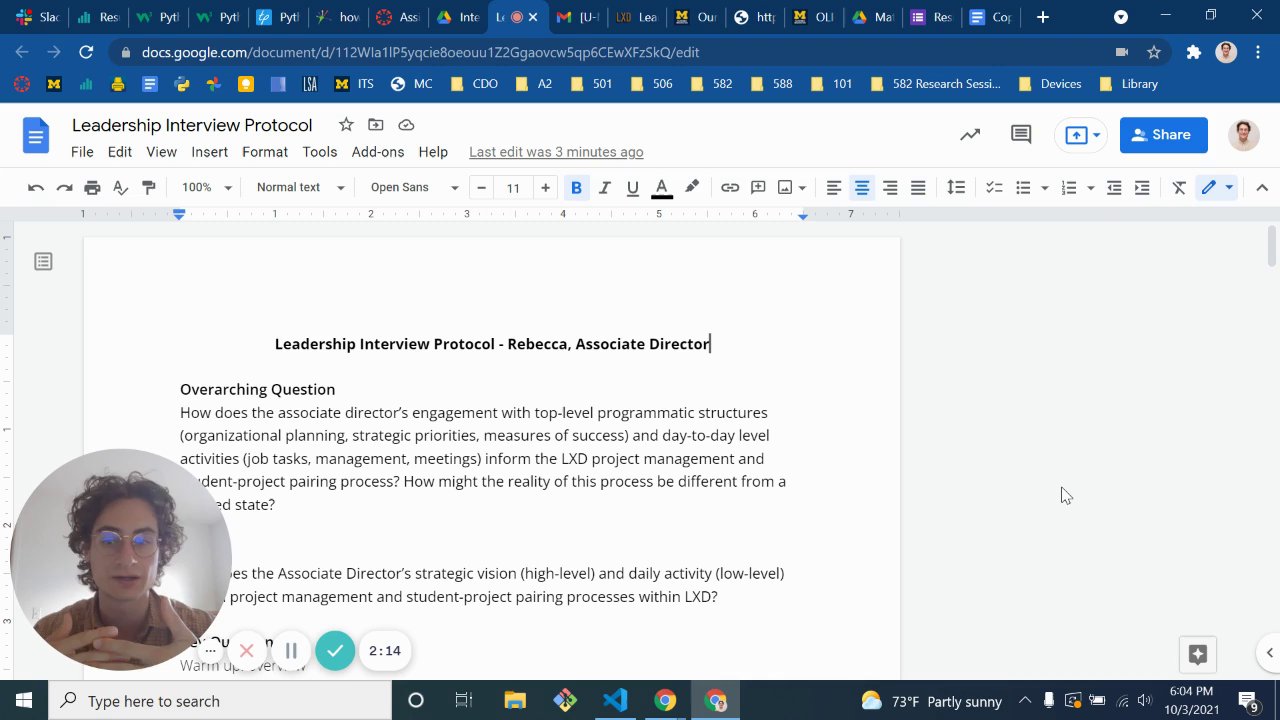Open the 'Last edit was 3 minutes ago' link
The image size is (1280, 720).
tap(556, 152)
